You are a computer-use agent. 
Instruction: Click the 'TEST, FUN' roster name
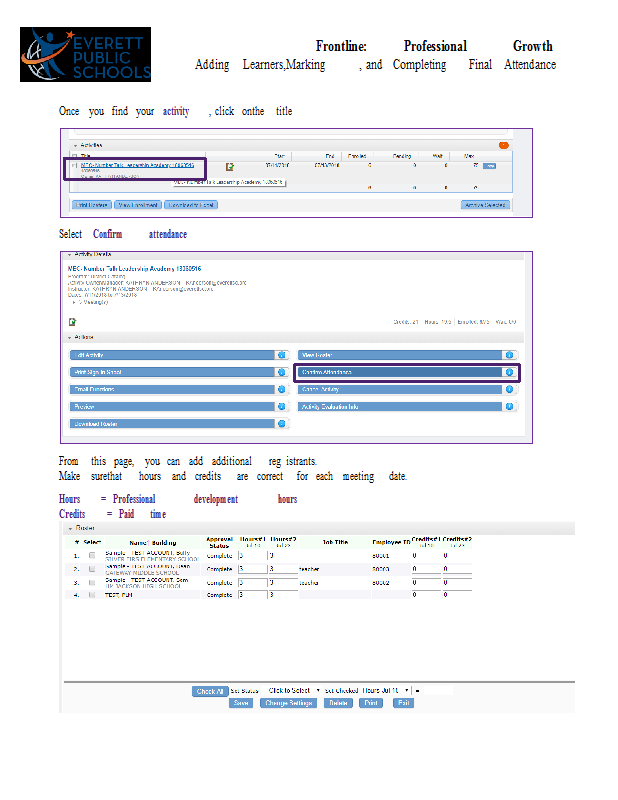tap(118, 595)
